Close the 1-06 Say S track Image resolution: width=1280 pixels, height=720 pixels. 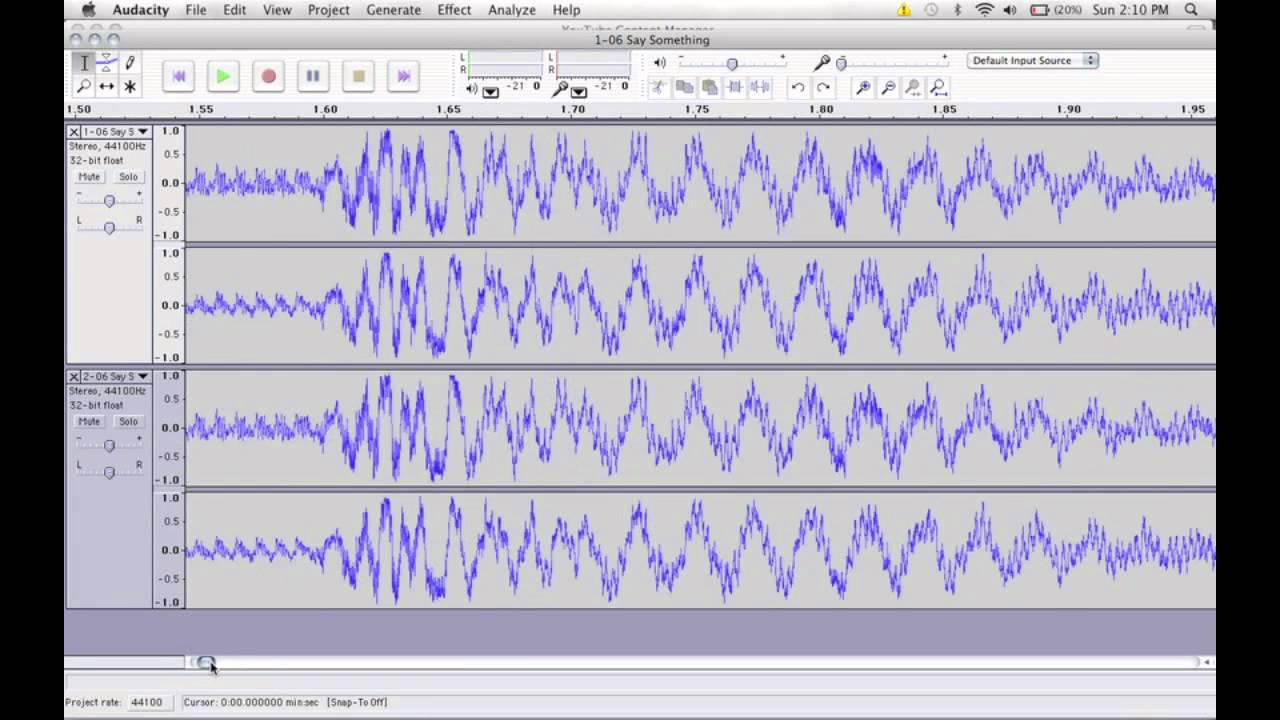click(x=74, y=132)
